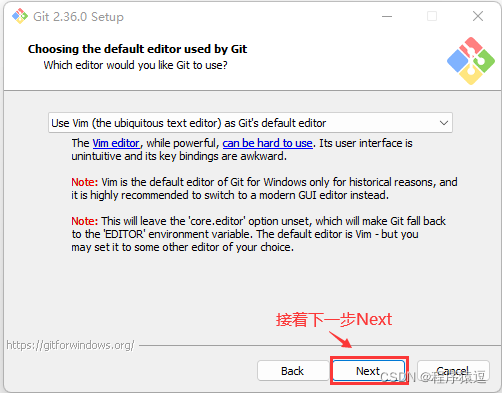The height and width of the screenshot is (393, 502).
Task: Click the red '接着下一步Next' annotation text
Action: click(x=334, y=319)
